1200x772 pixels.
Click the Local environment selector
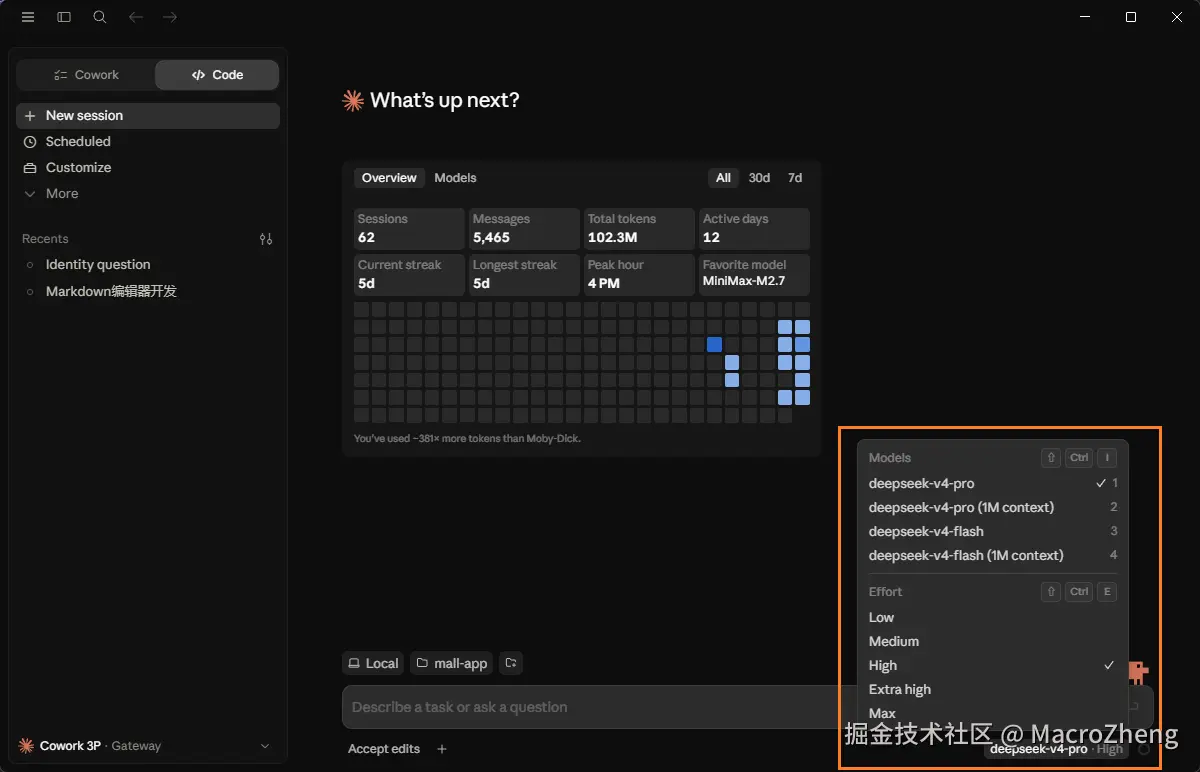(x=372, y=663)
